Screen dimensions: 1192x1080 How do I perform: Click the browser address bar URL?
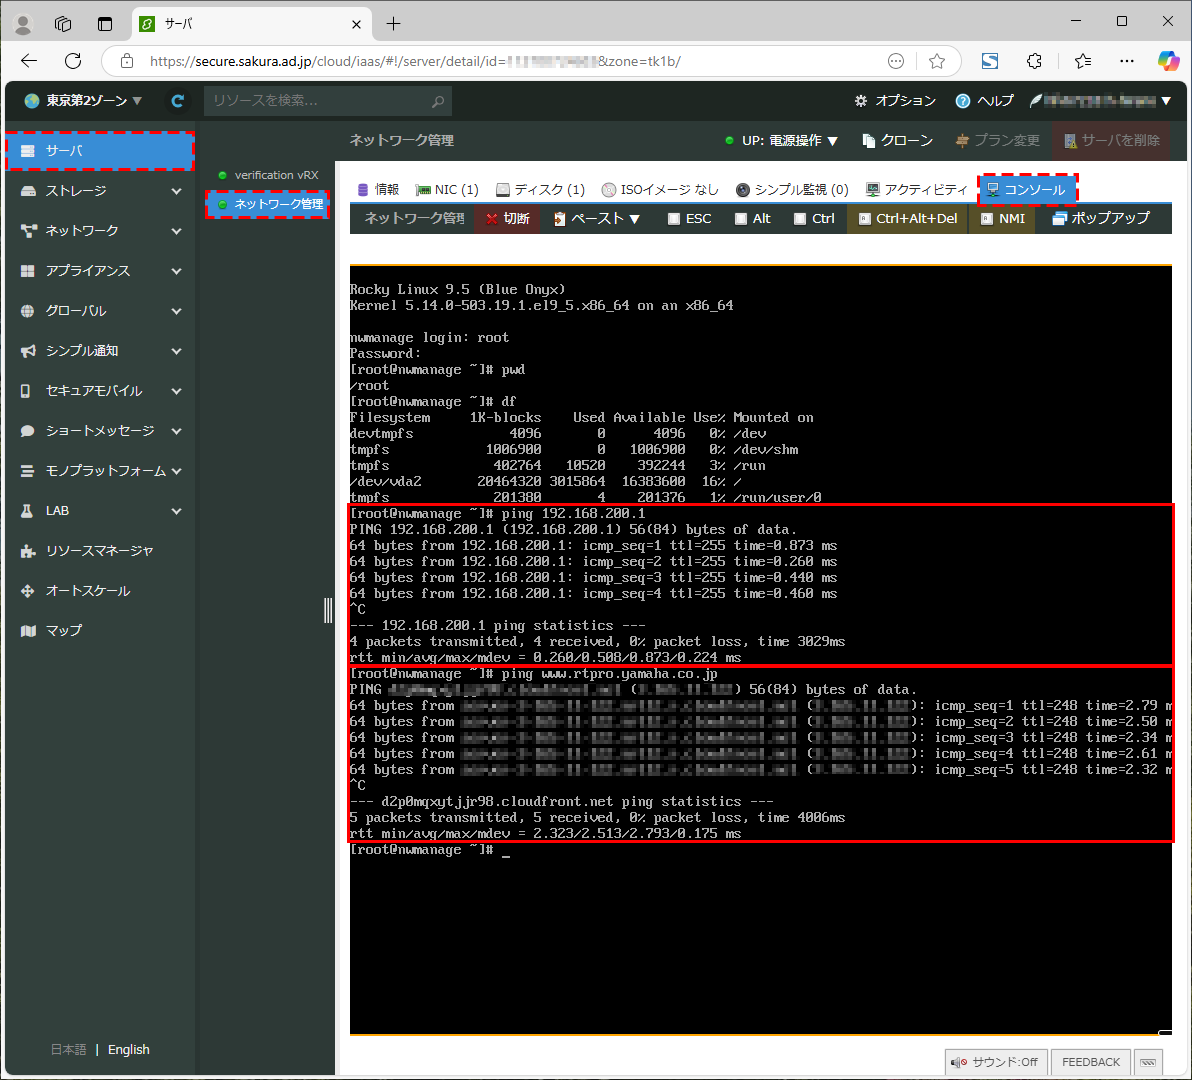414,61
